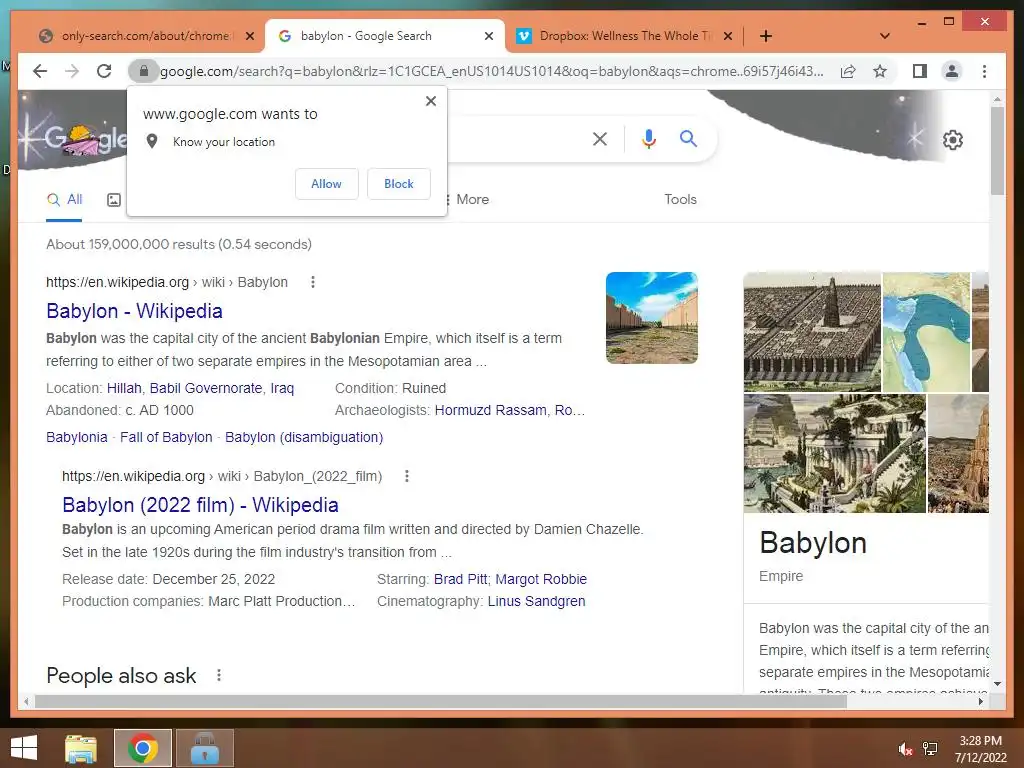Open the People also ask options dots
Screen dimensions: 1024x768
tap(219, 675)
